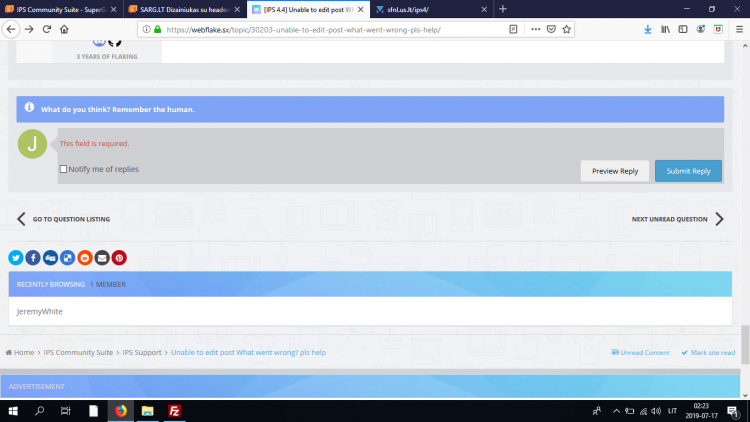Share topic via Facebook icon
750x422 pixels.
[x=33, y=258]
